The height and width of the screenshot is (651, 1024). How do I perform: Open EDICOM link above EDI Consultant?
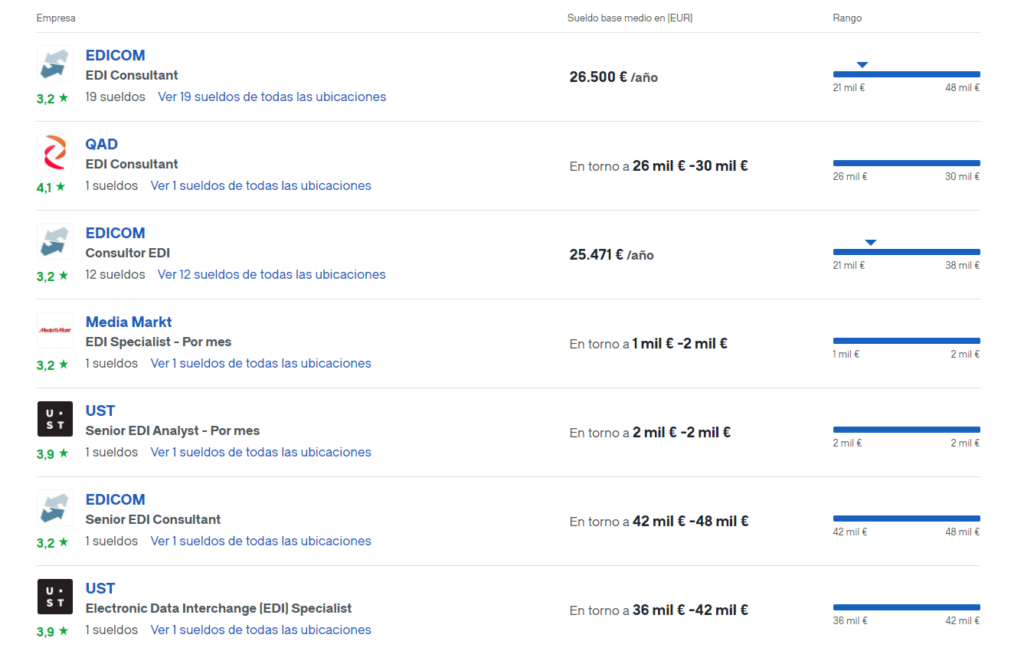115,56
